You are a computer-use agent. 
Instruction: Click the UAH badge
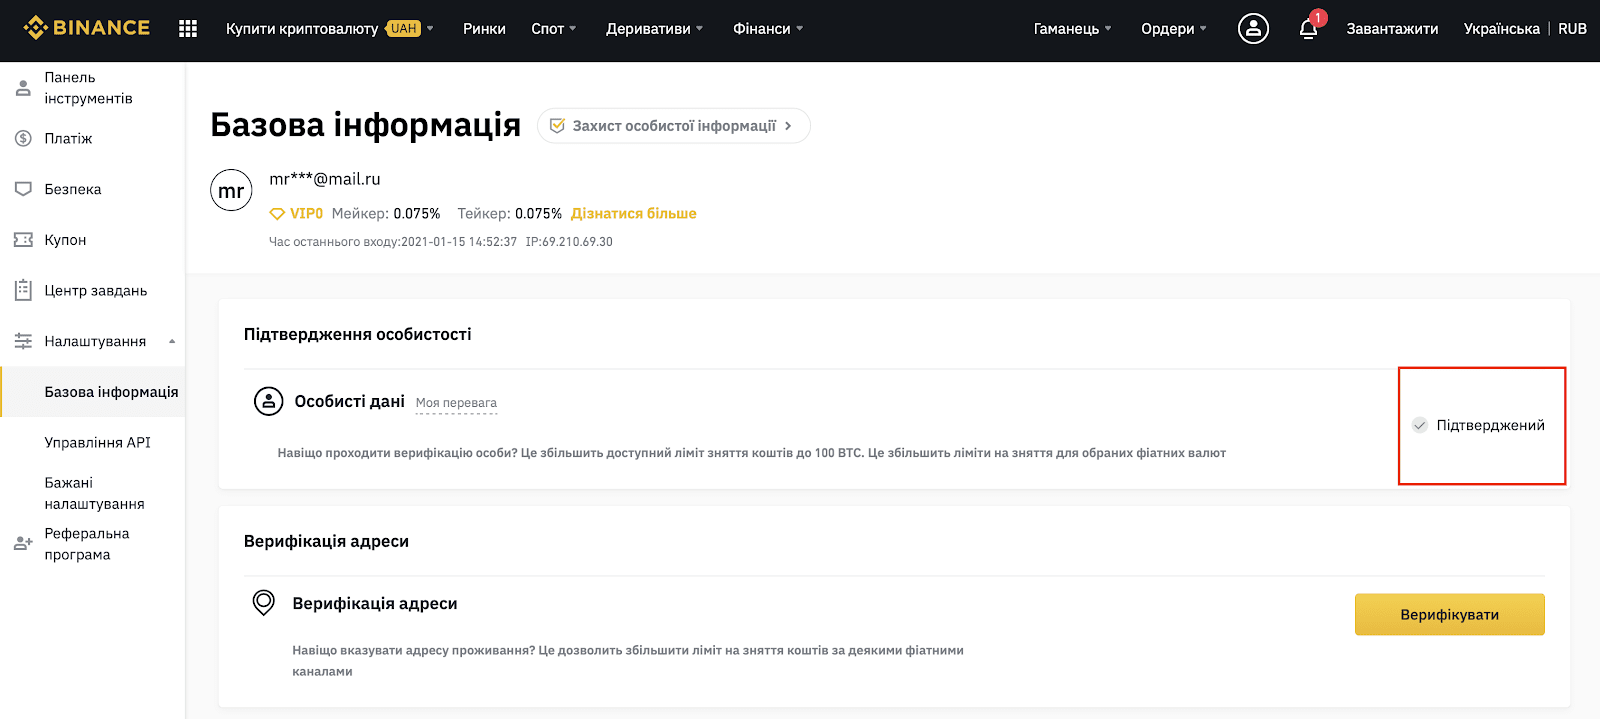pyautogui.click(x=404, y=29)
